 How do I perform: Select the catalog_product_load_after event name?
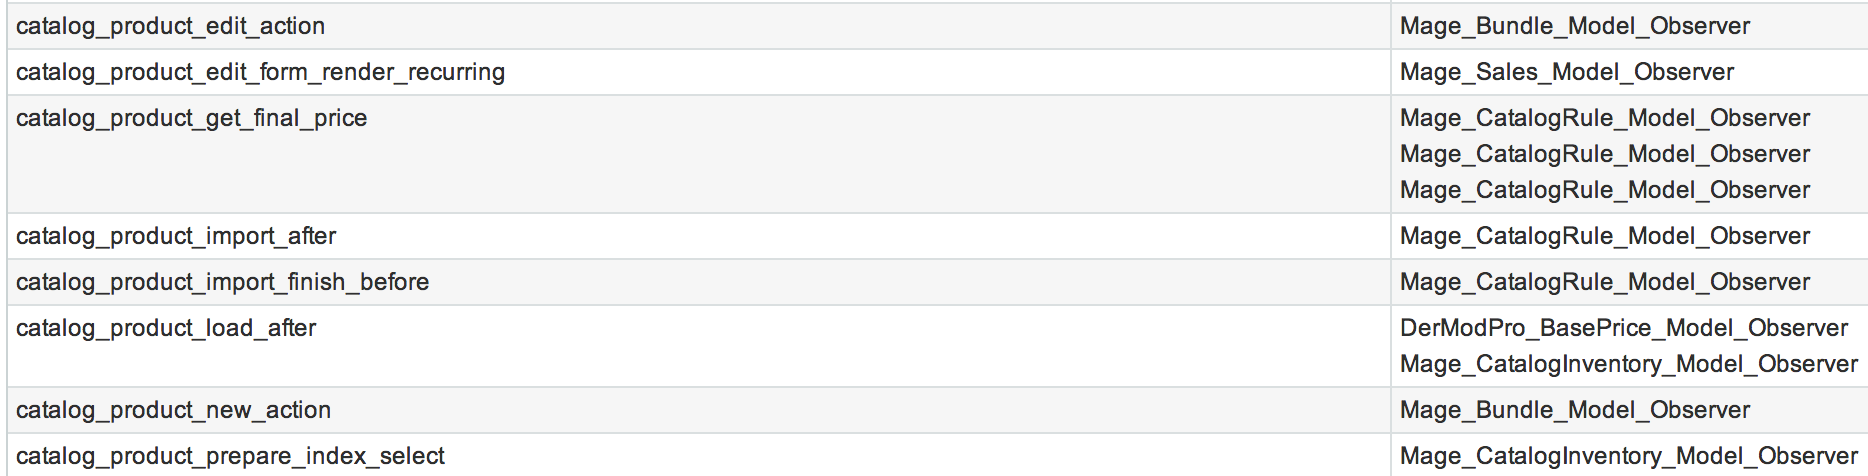(166, 328)
